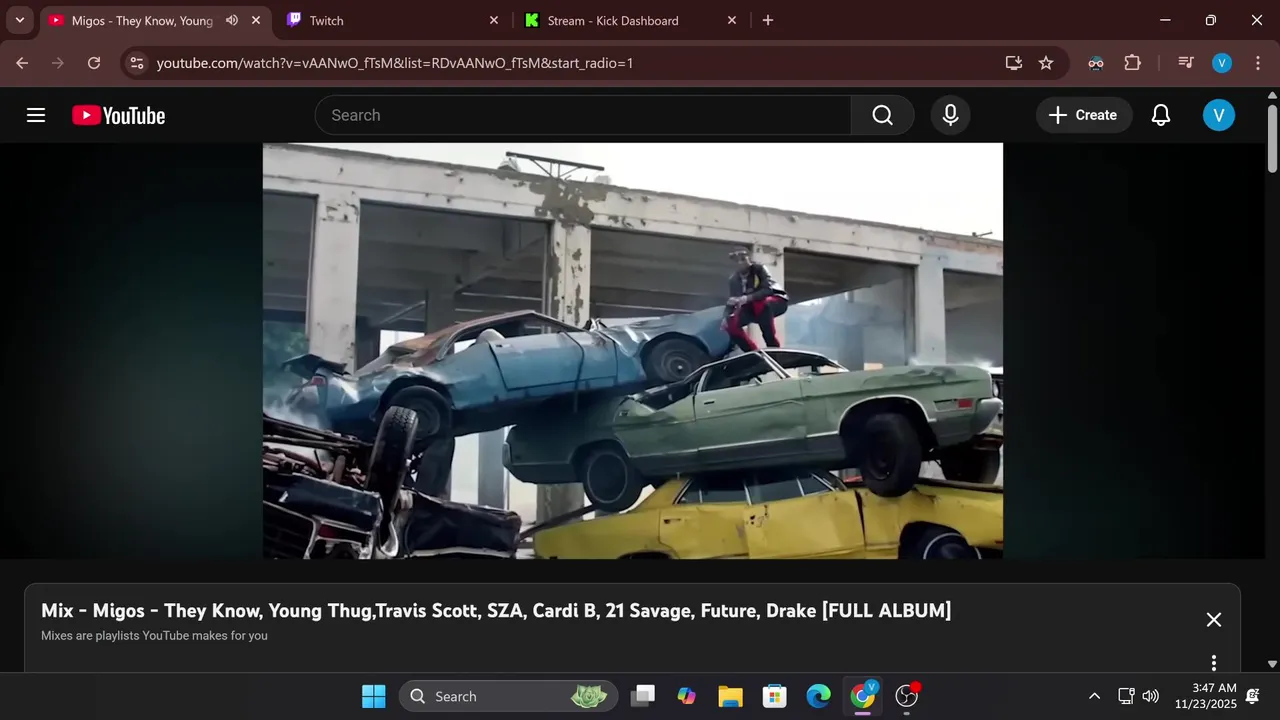Show hidden system tray icons

[1094, 696]
